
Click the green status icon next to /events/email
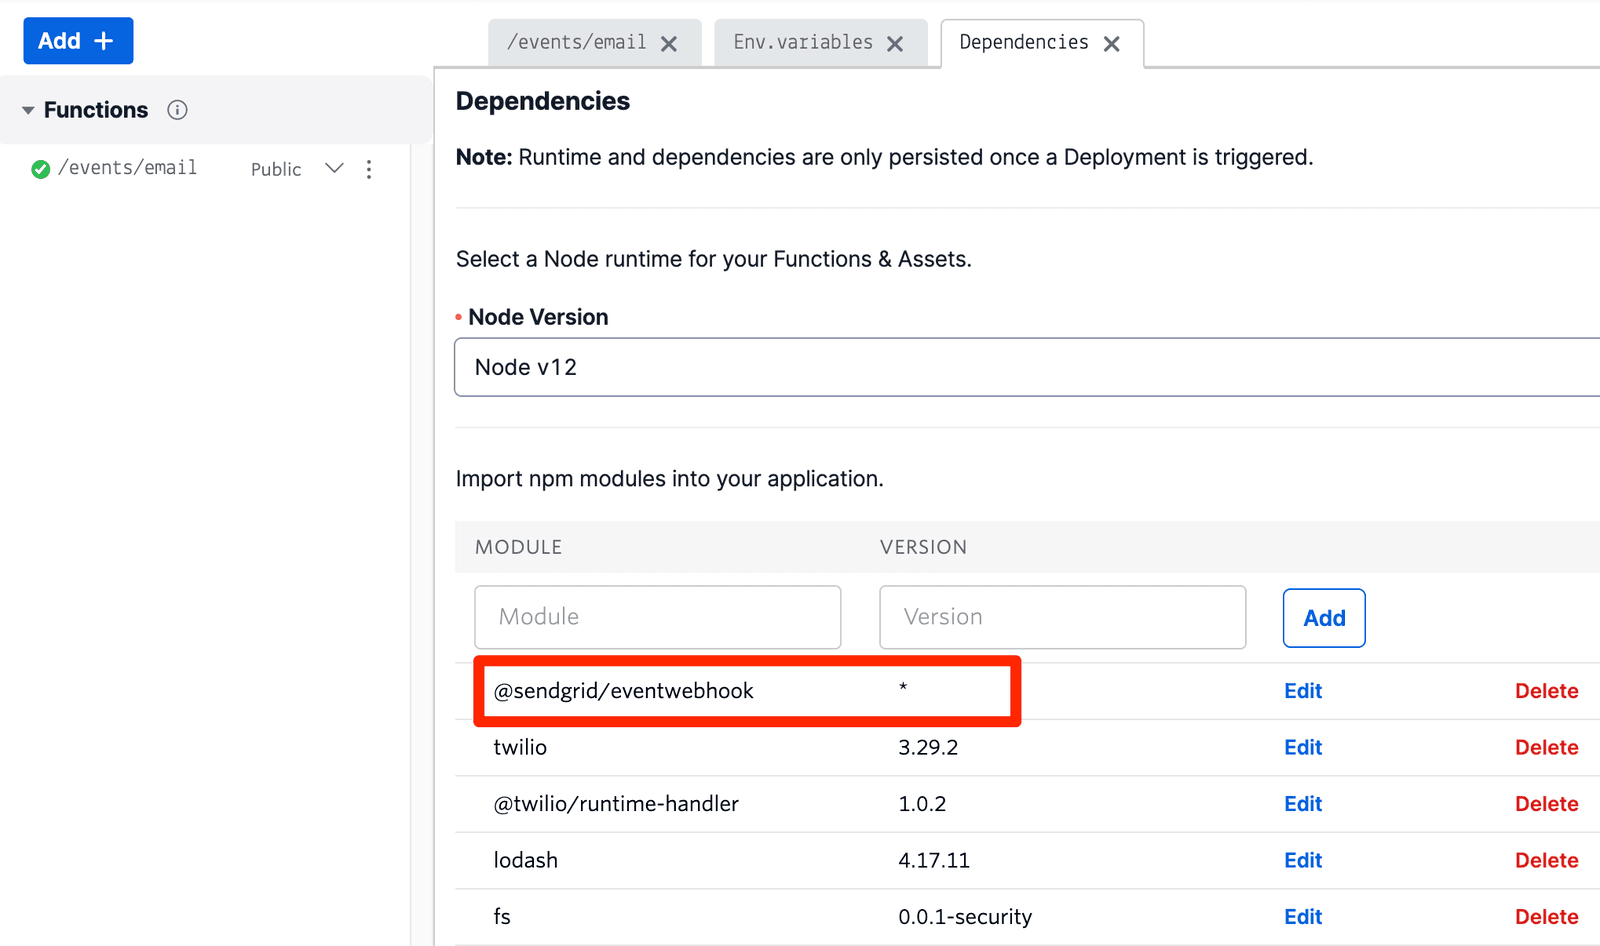(x=40, y=168)
